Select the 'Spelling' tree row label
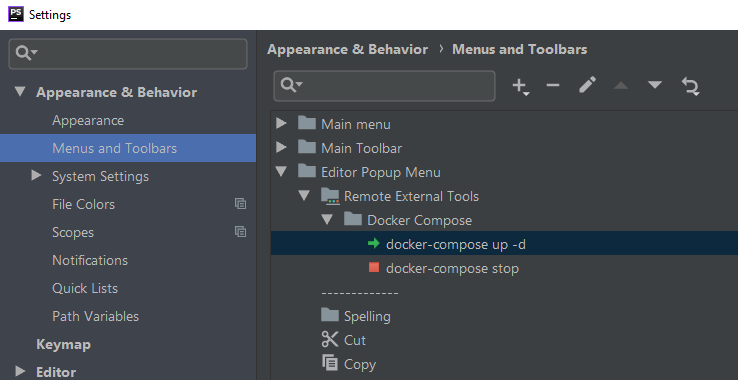 tap(367, 316)
